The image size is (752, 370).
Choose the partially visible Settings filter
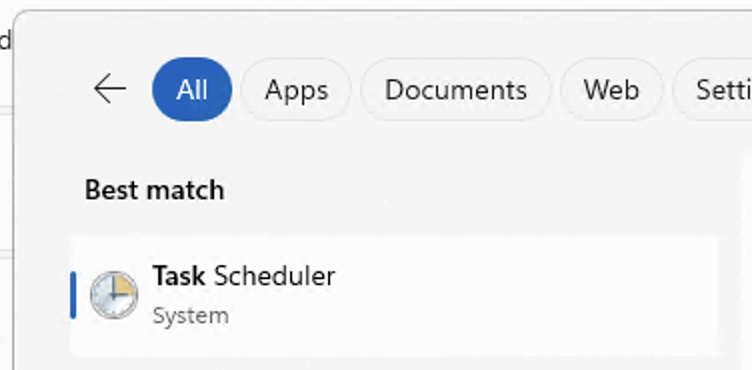(x=712, y=89)
